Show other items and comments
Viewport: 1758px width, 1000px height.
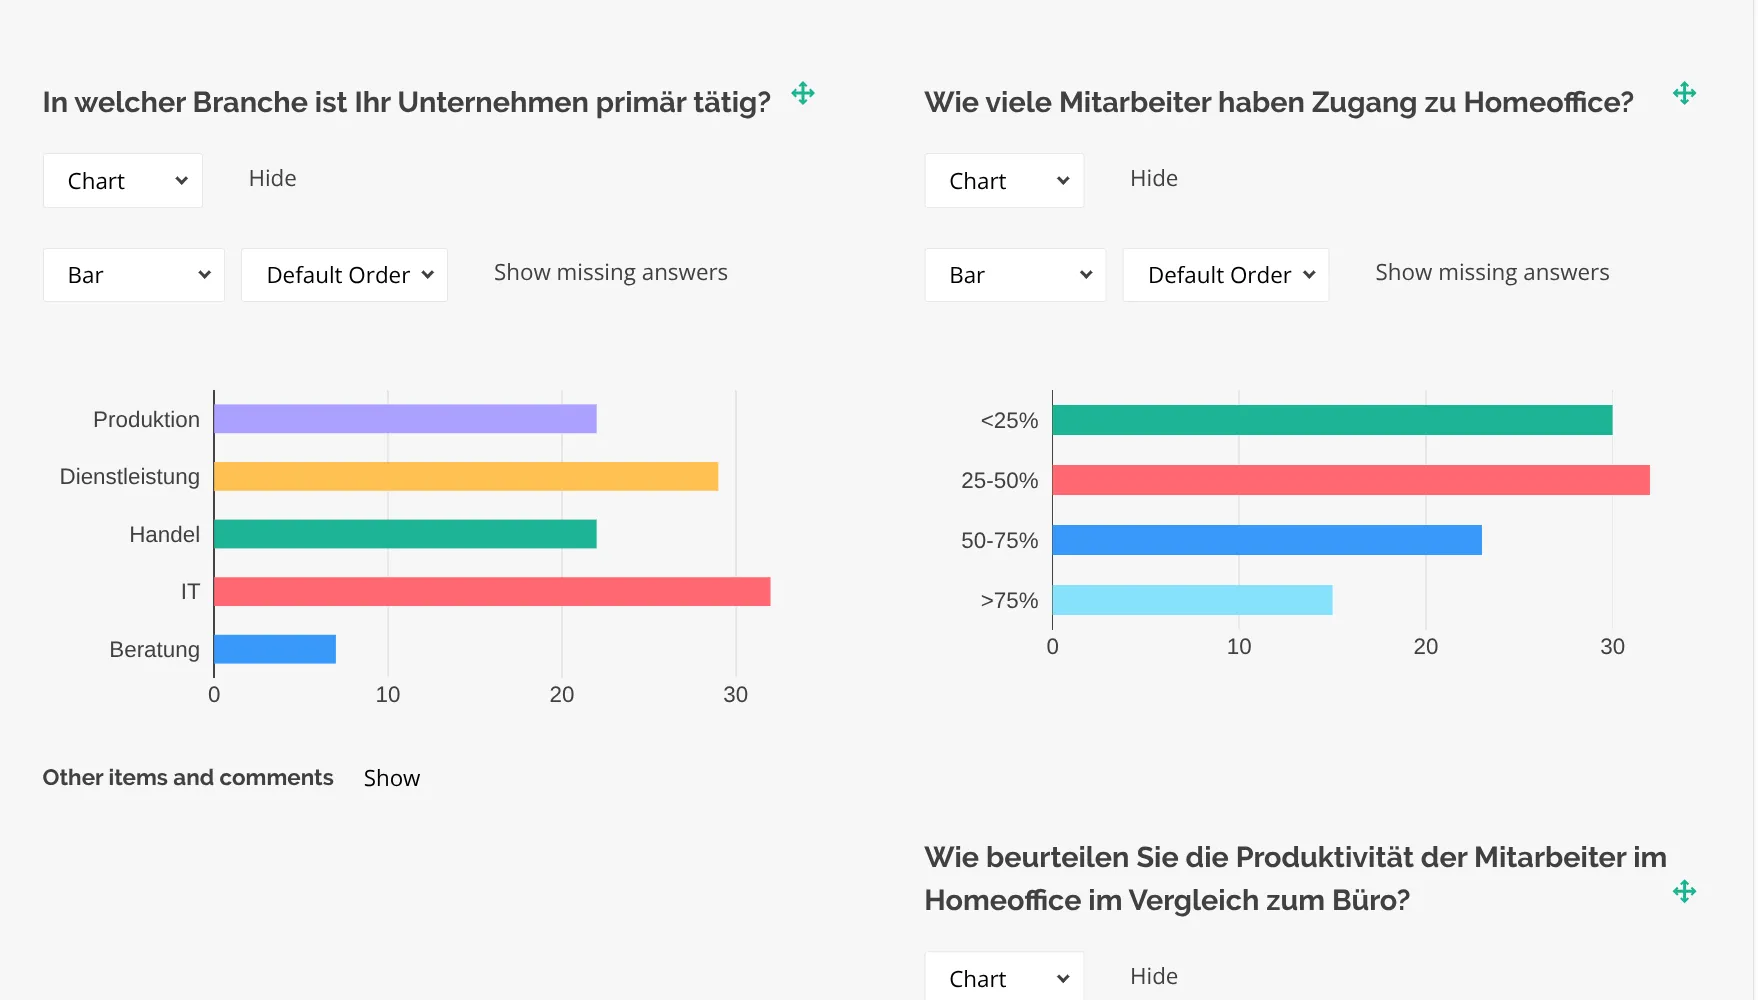(x=391, y=778)
